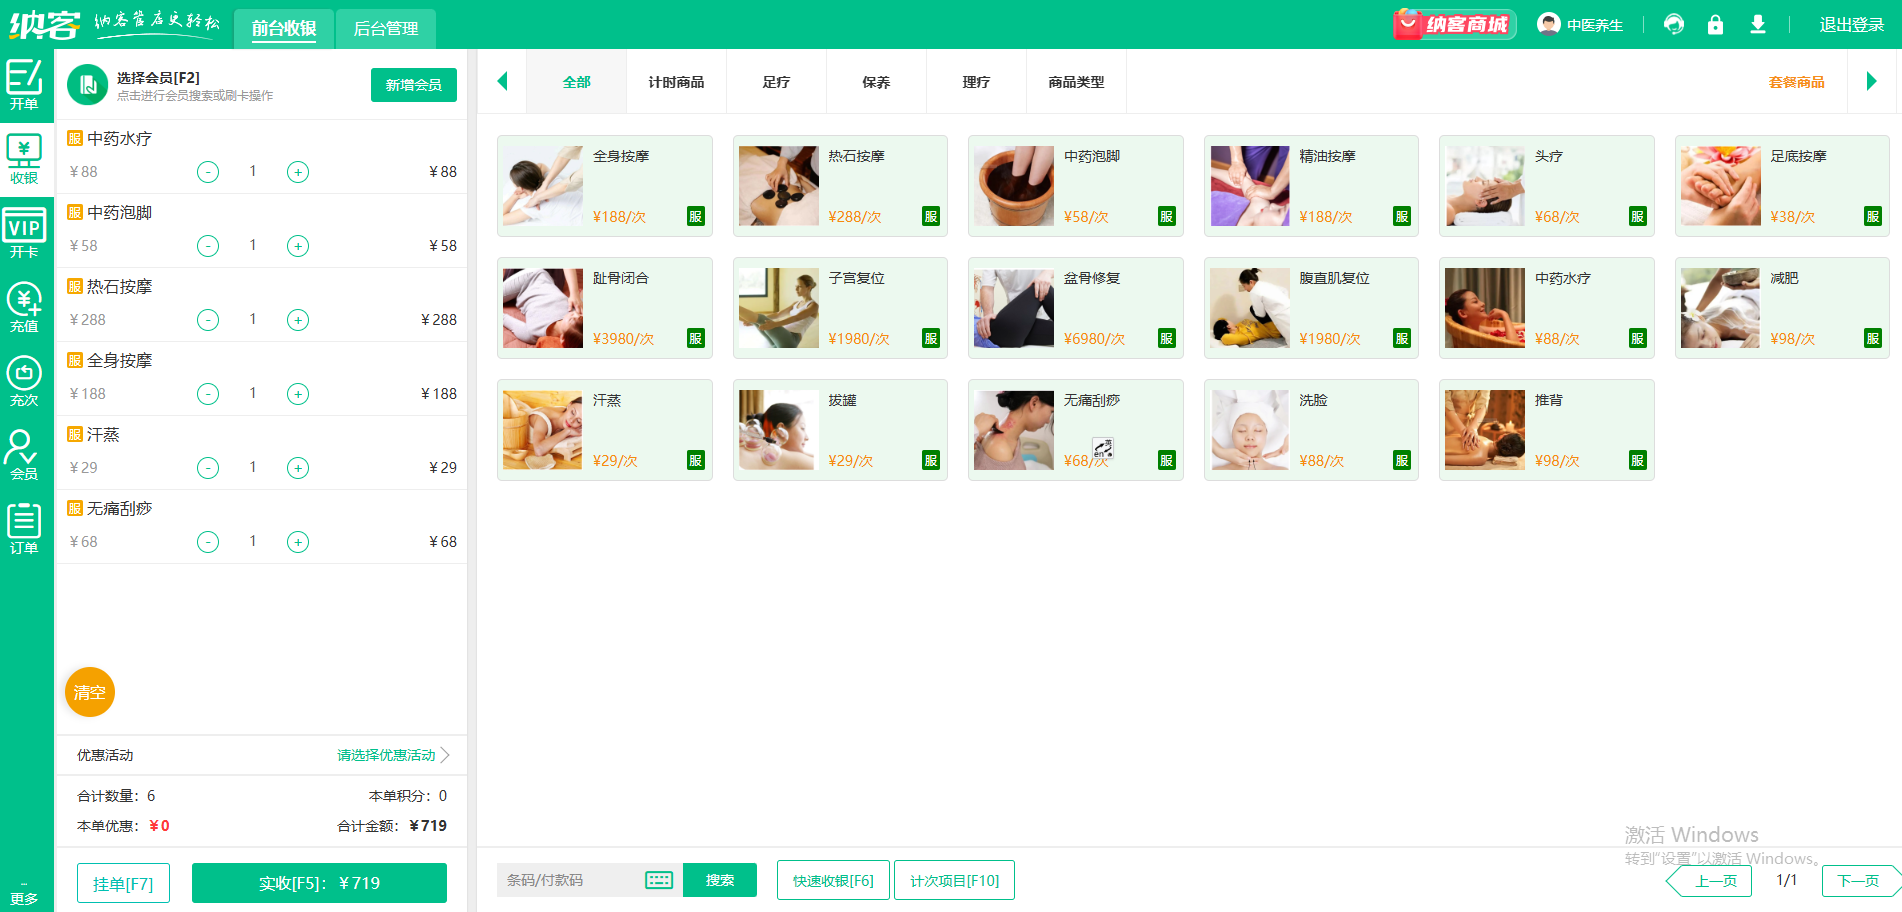
Task: Open the VIP 开卡 sidebar icon
Action: [x=24, y=233]
